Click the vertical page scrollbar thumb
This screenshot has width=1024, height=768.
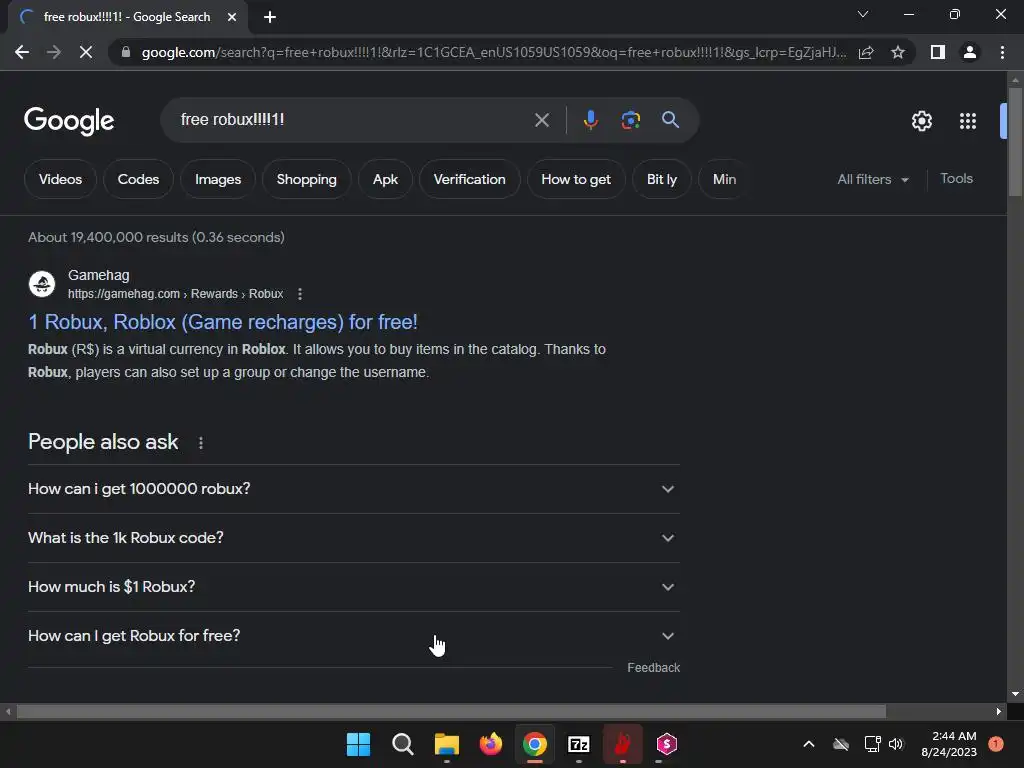pos(1014,141)
